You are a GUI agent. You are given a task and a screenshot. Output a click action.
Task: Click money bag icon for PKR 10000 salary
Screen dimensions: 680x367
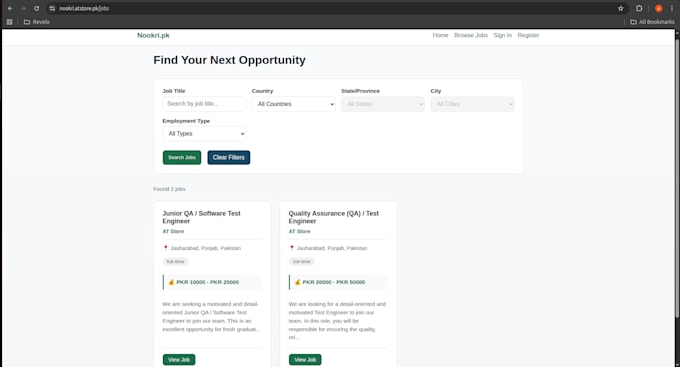point(171,282)
